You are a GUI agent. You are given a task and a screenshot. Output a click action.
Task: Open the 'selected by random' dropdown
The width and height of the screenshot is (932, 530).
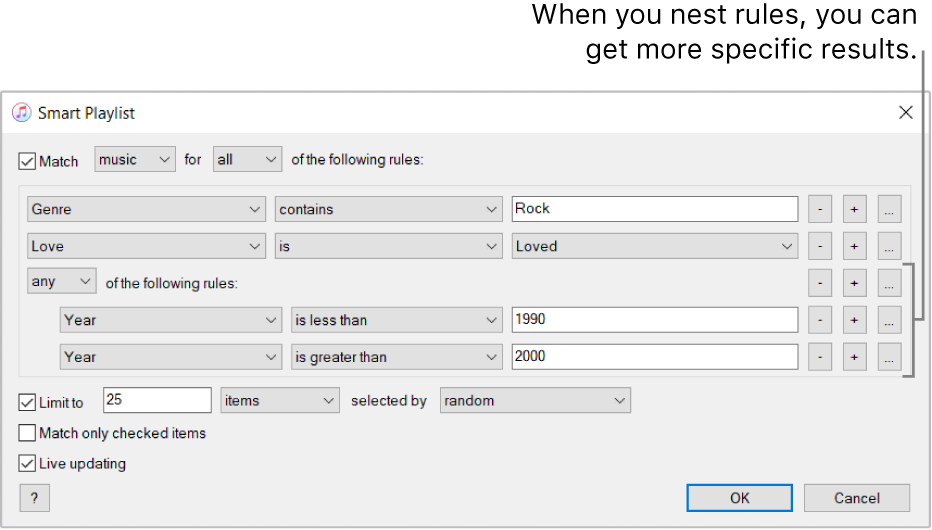tap(535, 401)
